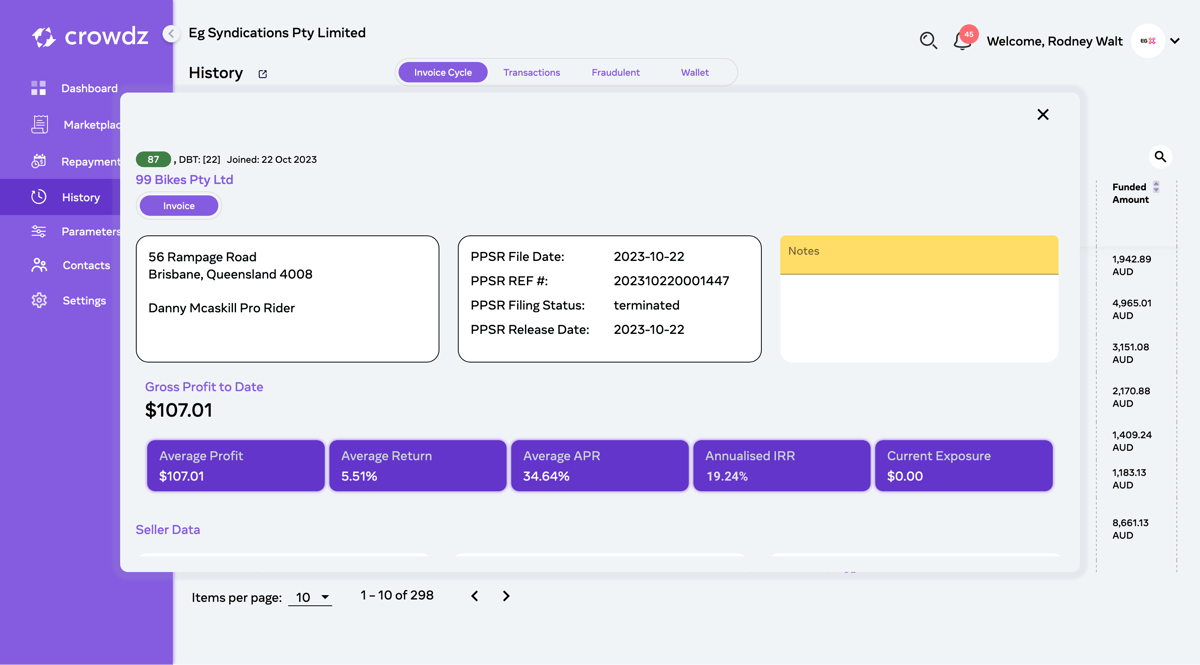Open the 99 Bikes Pty Ltd link

tap(185, 180)
